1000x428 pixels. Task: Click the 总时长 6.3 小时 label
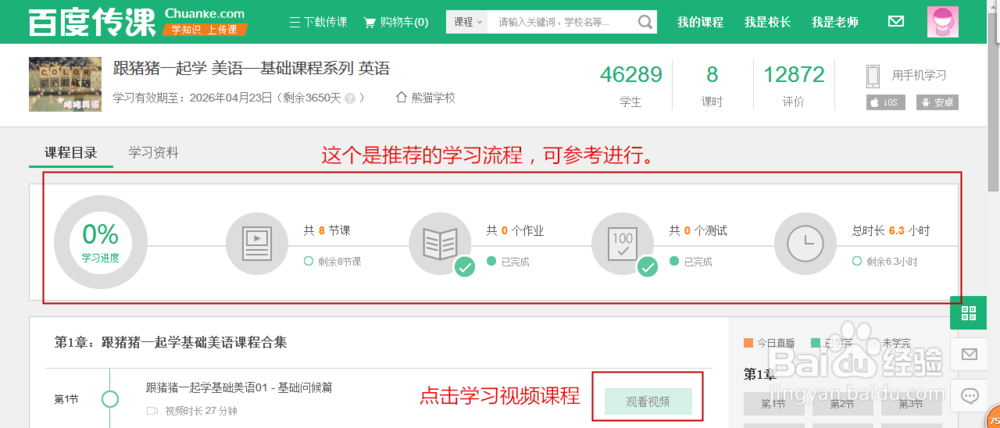[890, 231]
